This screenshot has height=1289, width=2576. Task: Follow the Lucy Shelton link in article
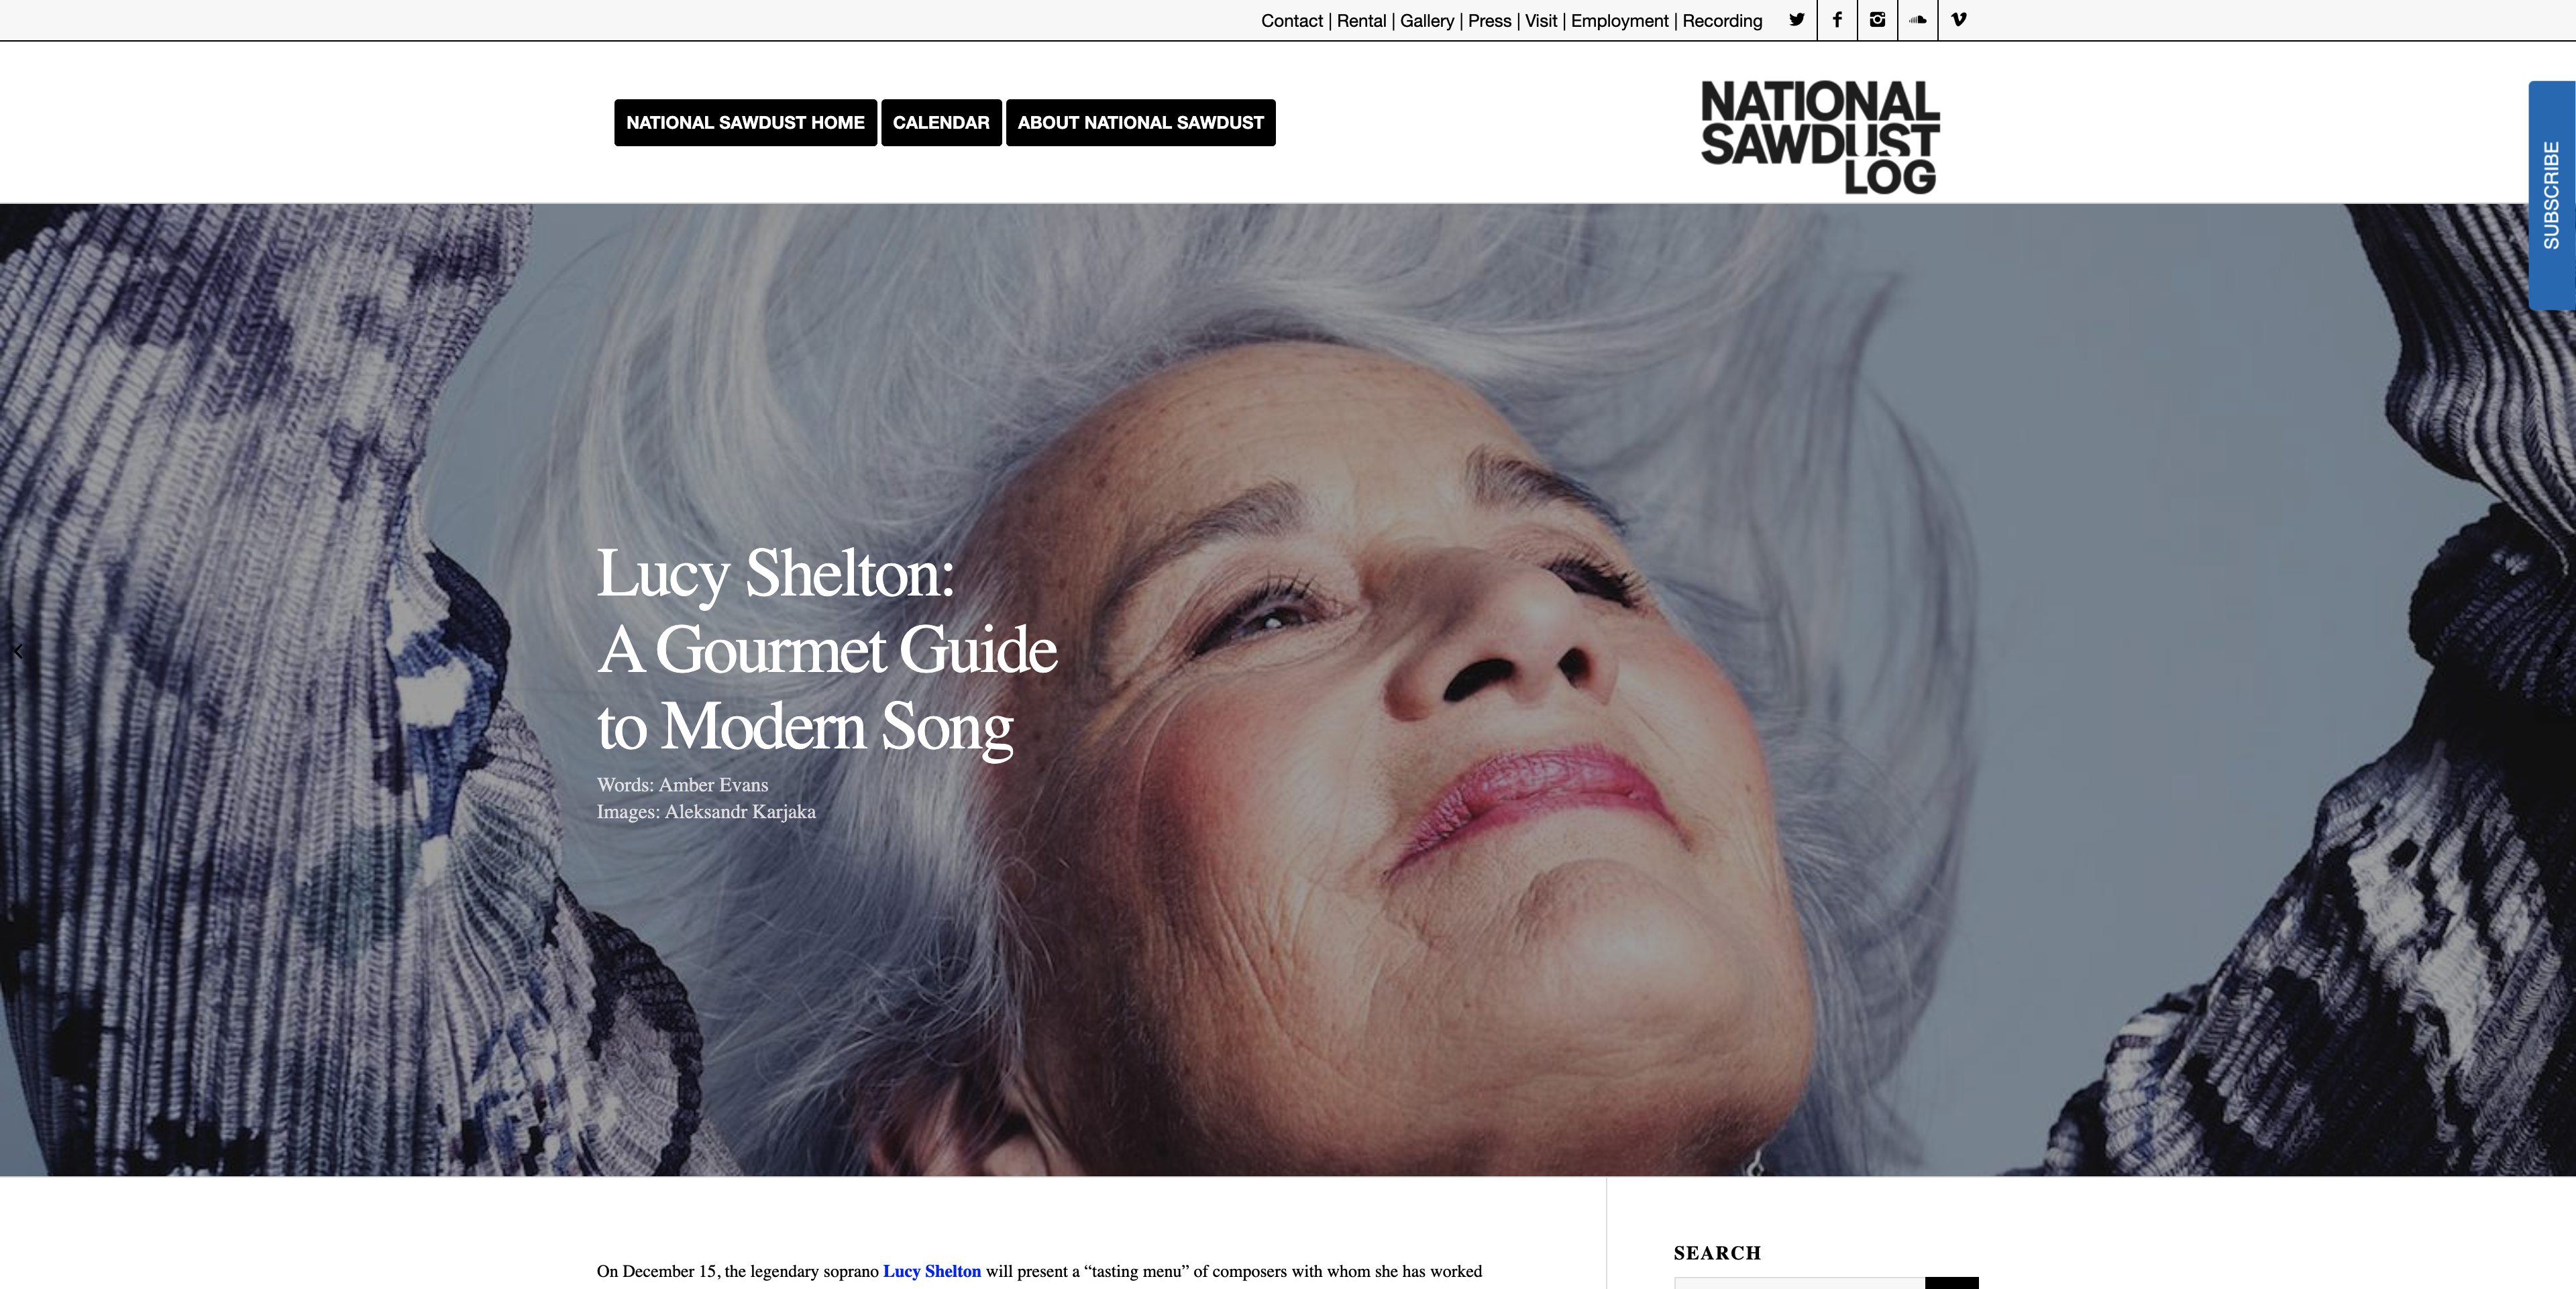(931, 1271)
